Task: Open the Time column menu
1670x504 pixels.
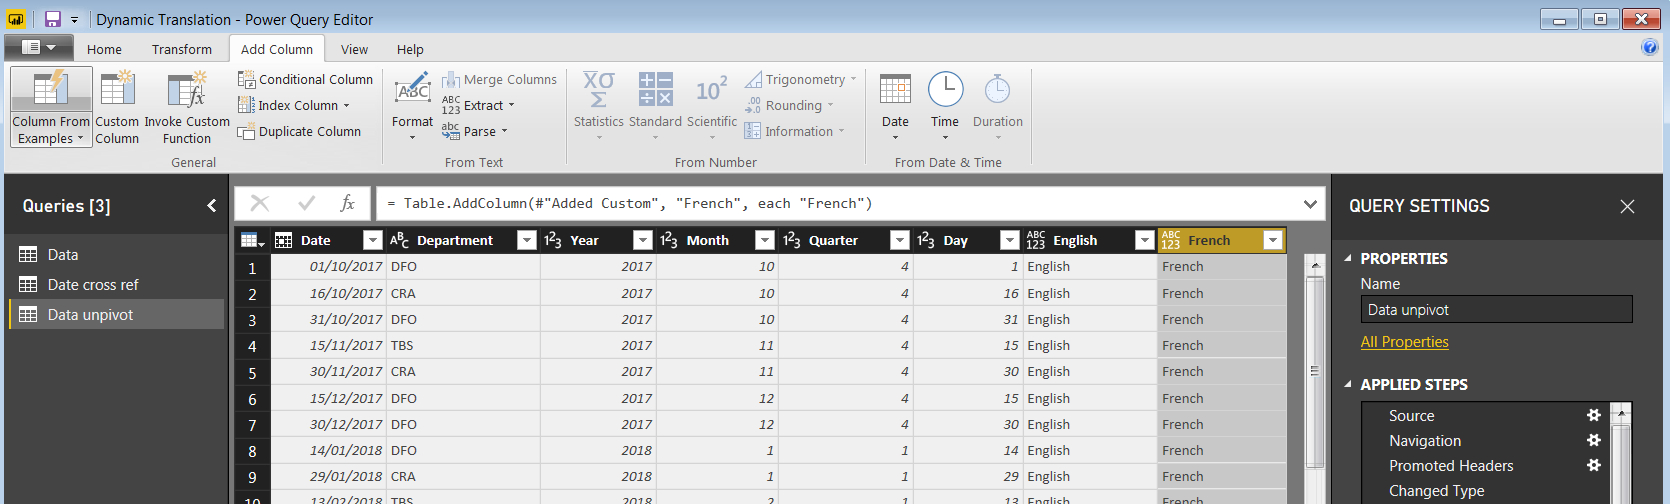Action: pos(945,107)
